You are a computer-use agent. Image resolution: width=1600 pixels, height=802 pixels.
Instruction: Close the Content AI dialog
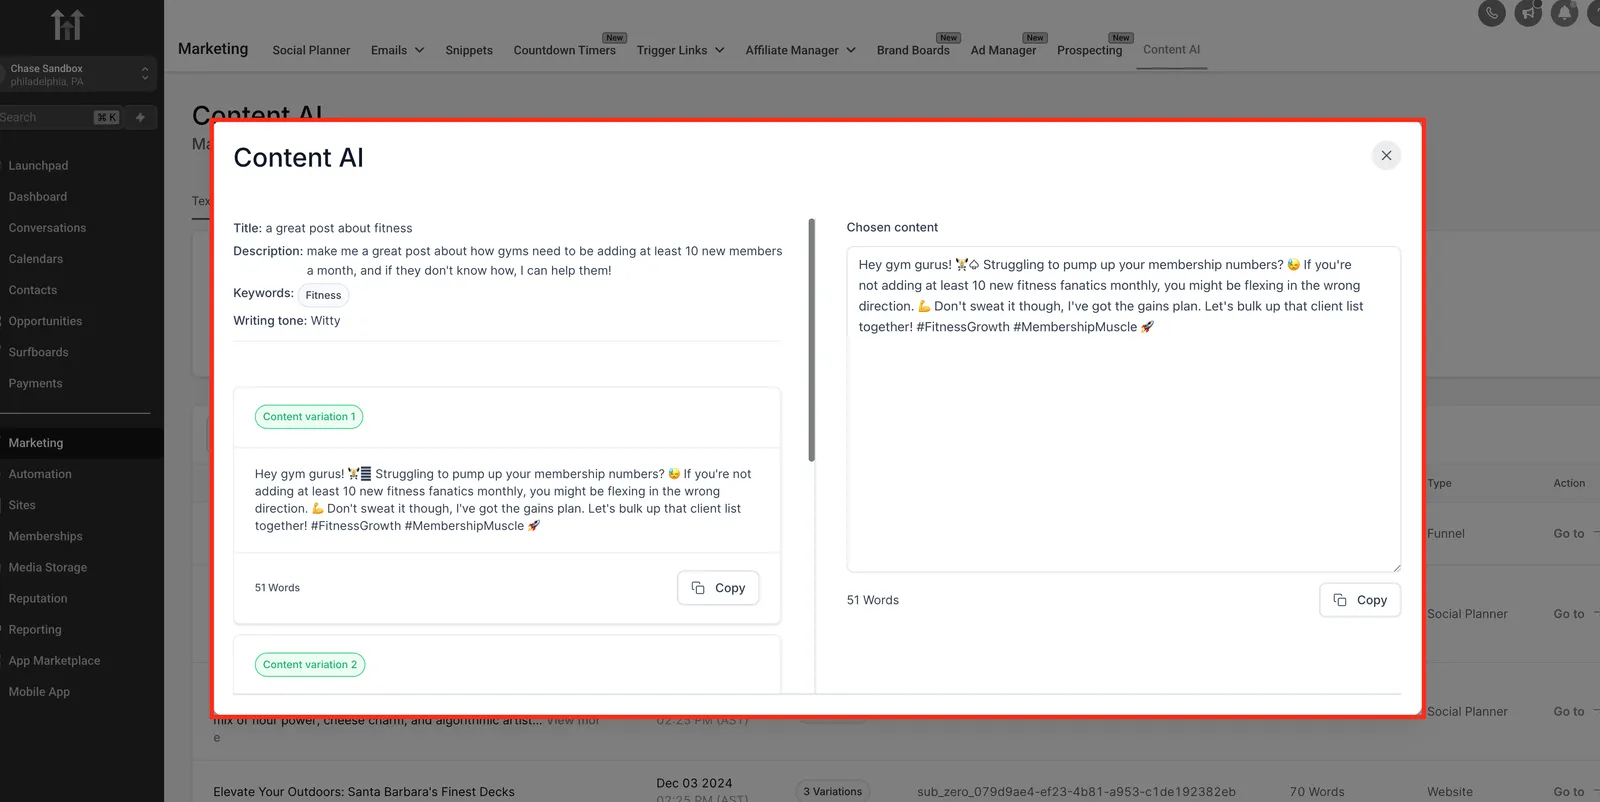1386,155
